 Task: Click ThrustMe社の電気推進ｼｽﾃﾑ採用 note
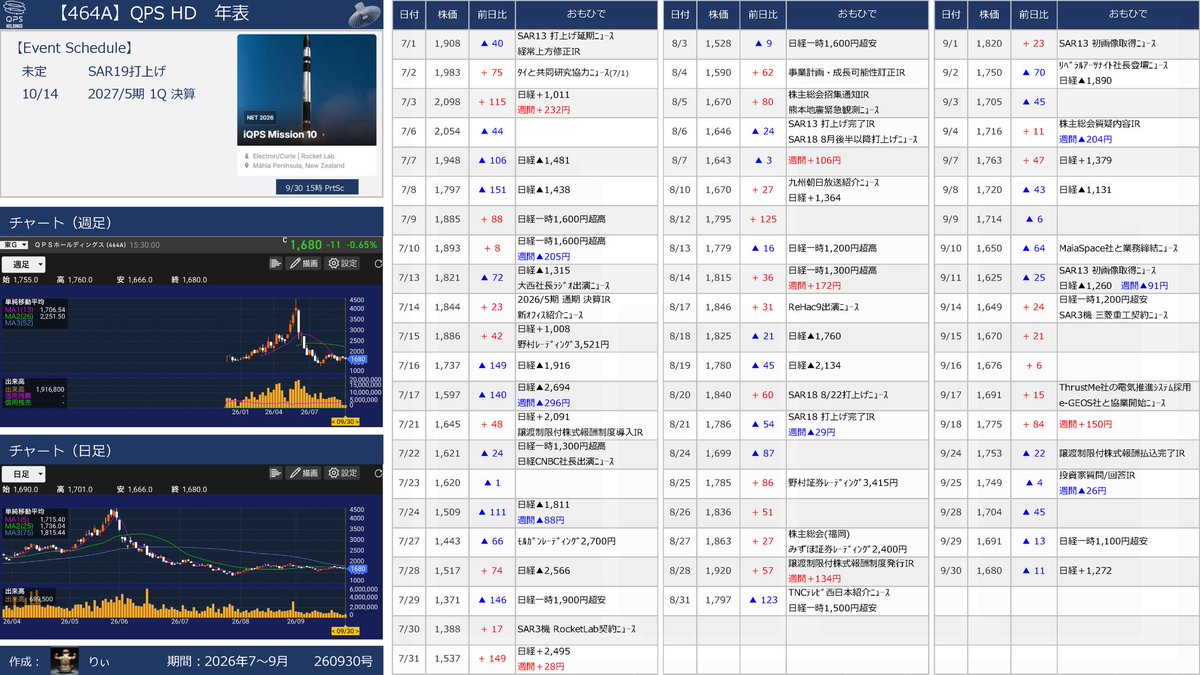coord(1125,387)
